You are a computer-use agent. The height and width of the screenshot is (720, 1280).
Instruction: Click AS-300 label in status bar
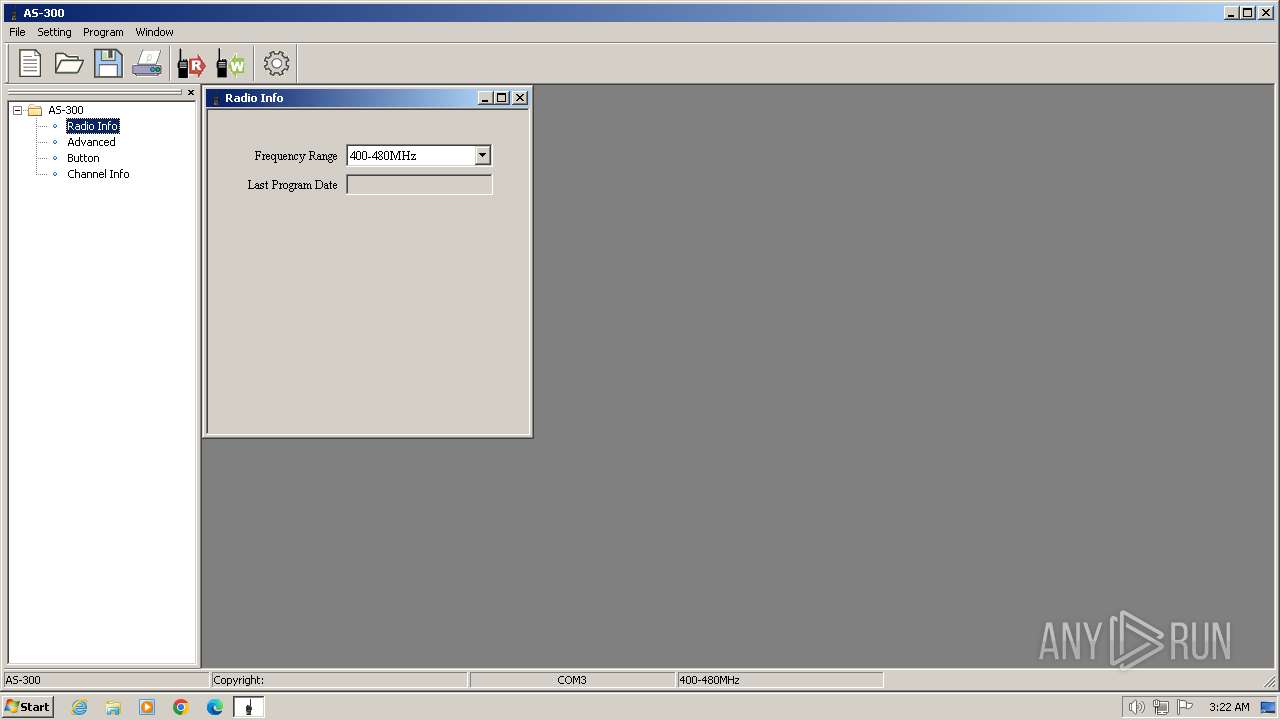click(x=23, y=680)
